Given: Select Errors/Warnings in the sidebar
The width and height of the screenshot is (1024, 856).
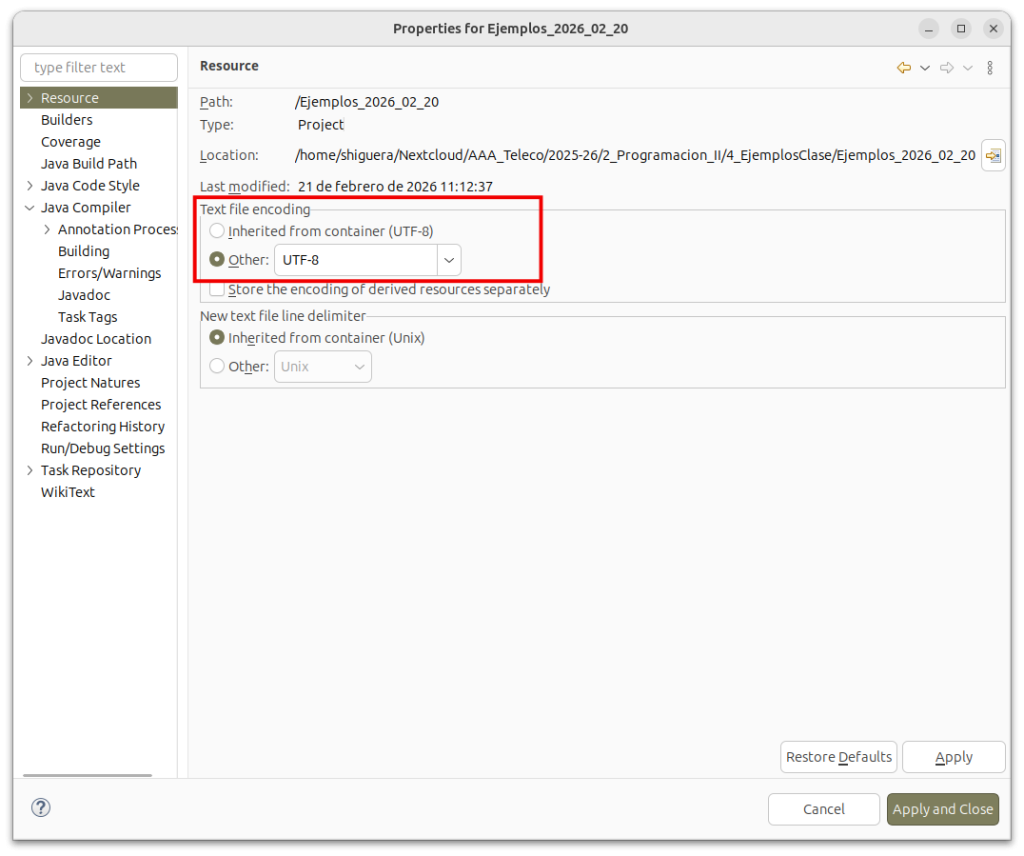Looking at the screenshot, I should click(x=109, y=273).
